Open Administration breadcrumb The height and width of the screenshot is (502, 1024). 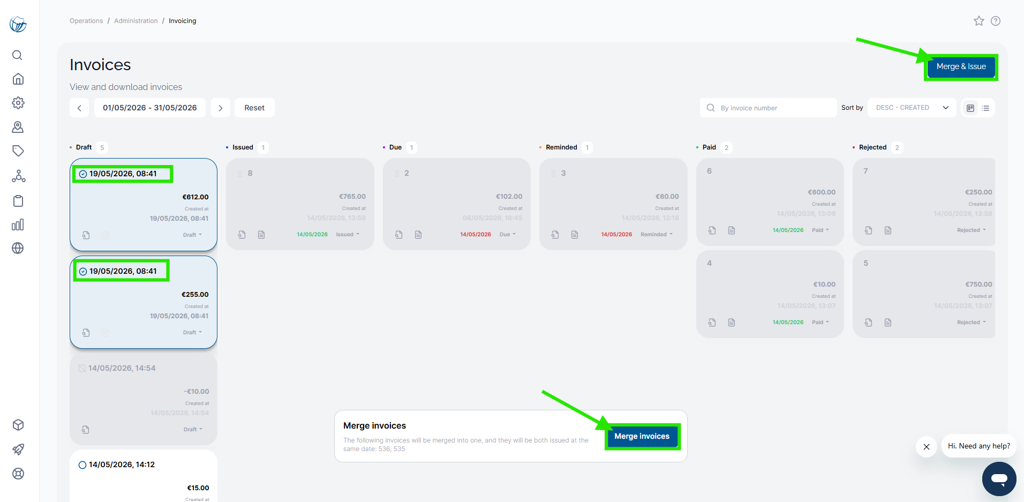click(136, 21)
